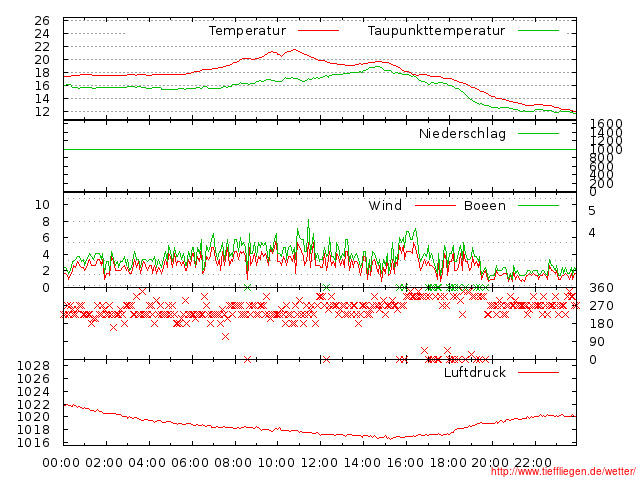The width and height of the screenshot is (640, 480).
Task: Click the 1018 pressure axis value
Action: (33, 430)
